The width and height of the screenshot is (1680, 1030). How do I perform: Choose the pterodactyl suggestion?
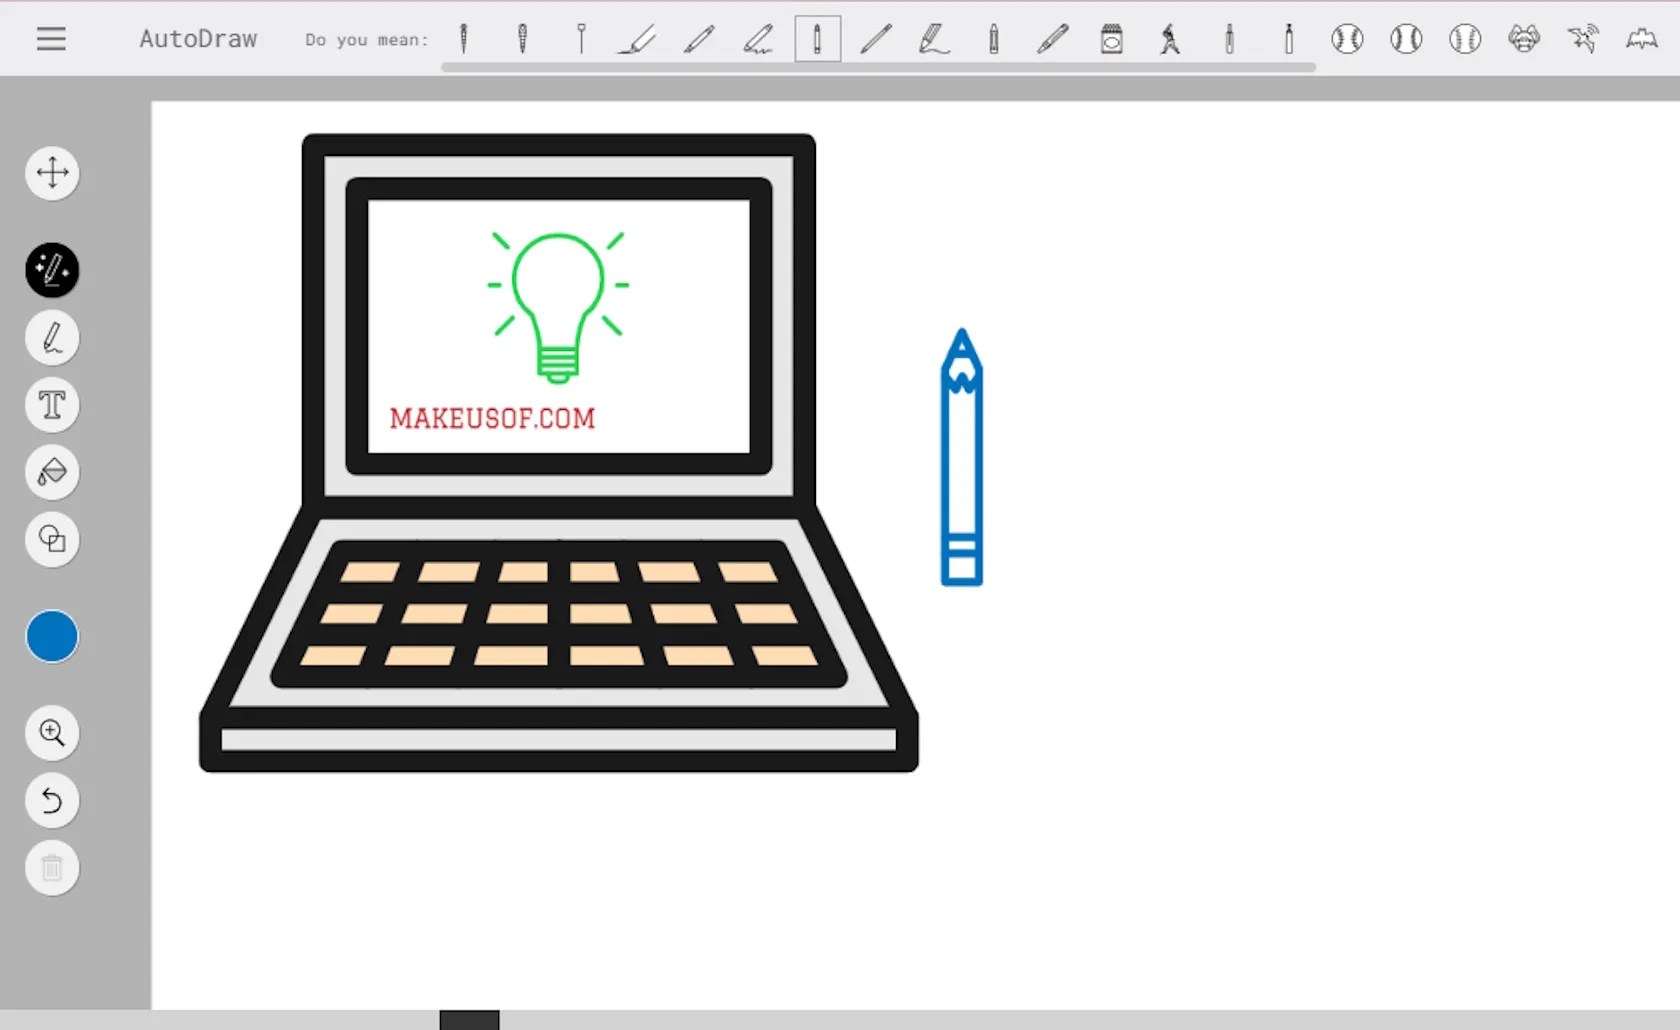click(x=1583, y=39)
